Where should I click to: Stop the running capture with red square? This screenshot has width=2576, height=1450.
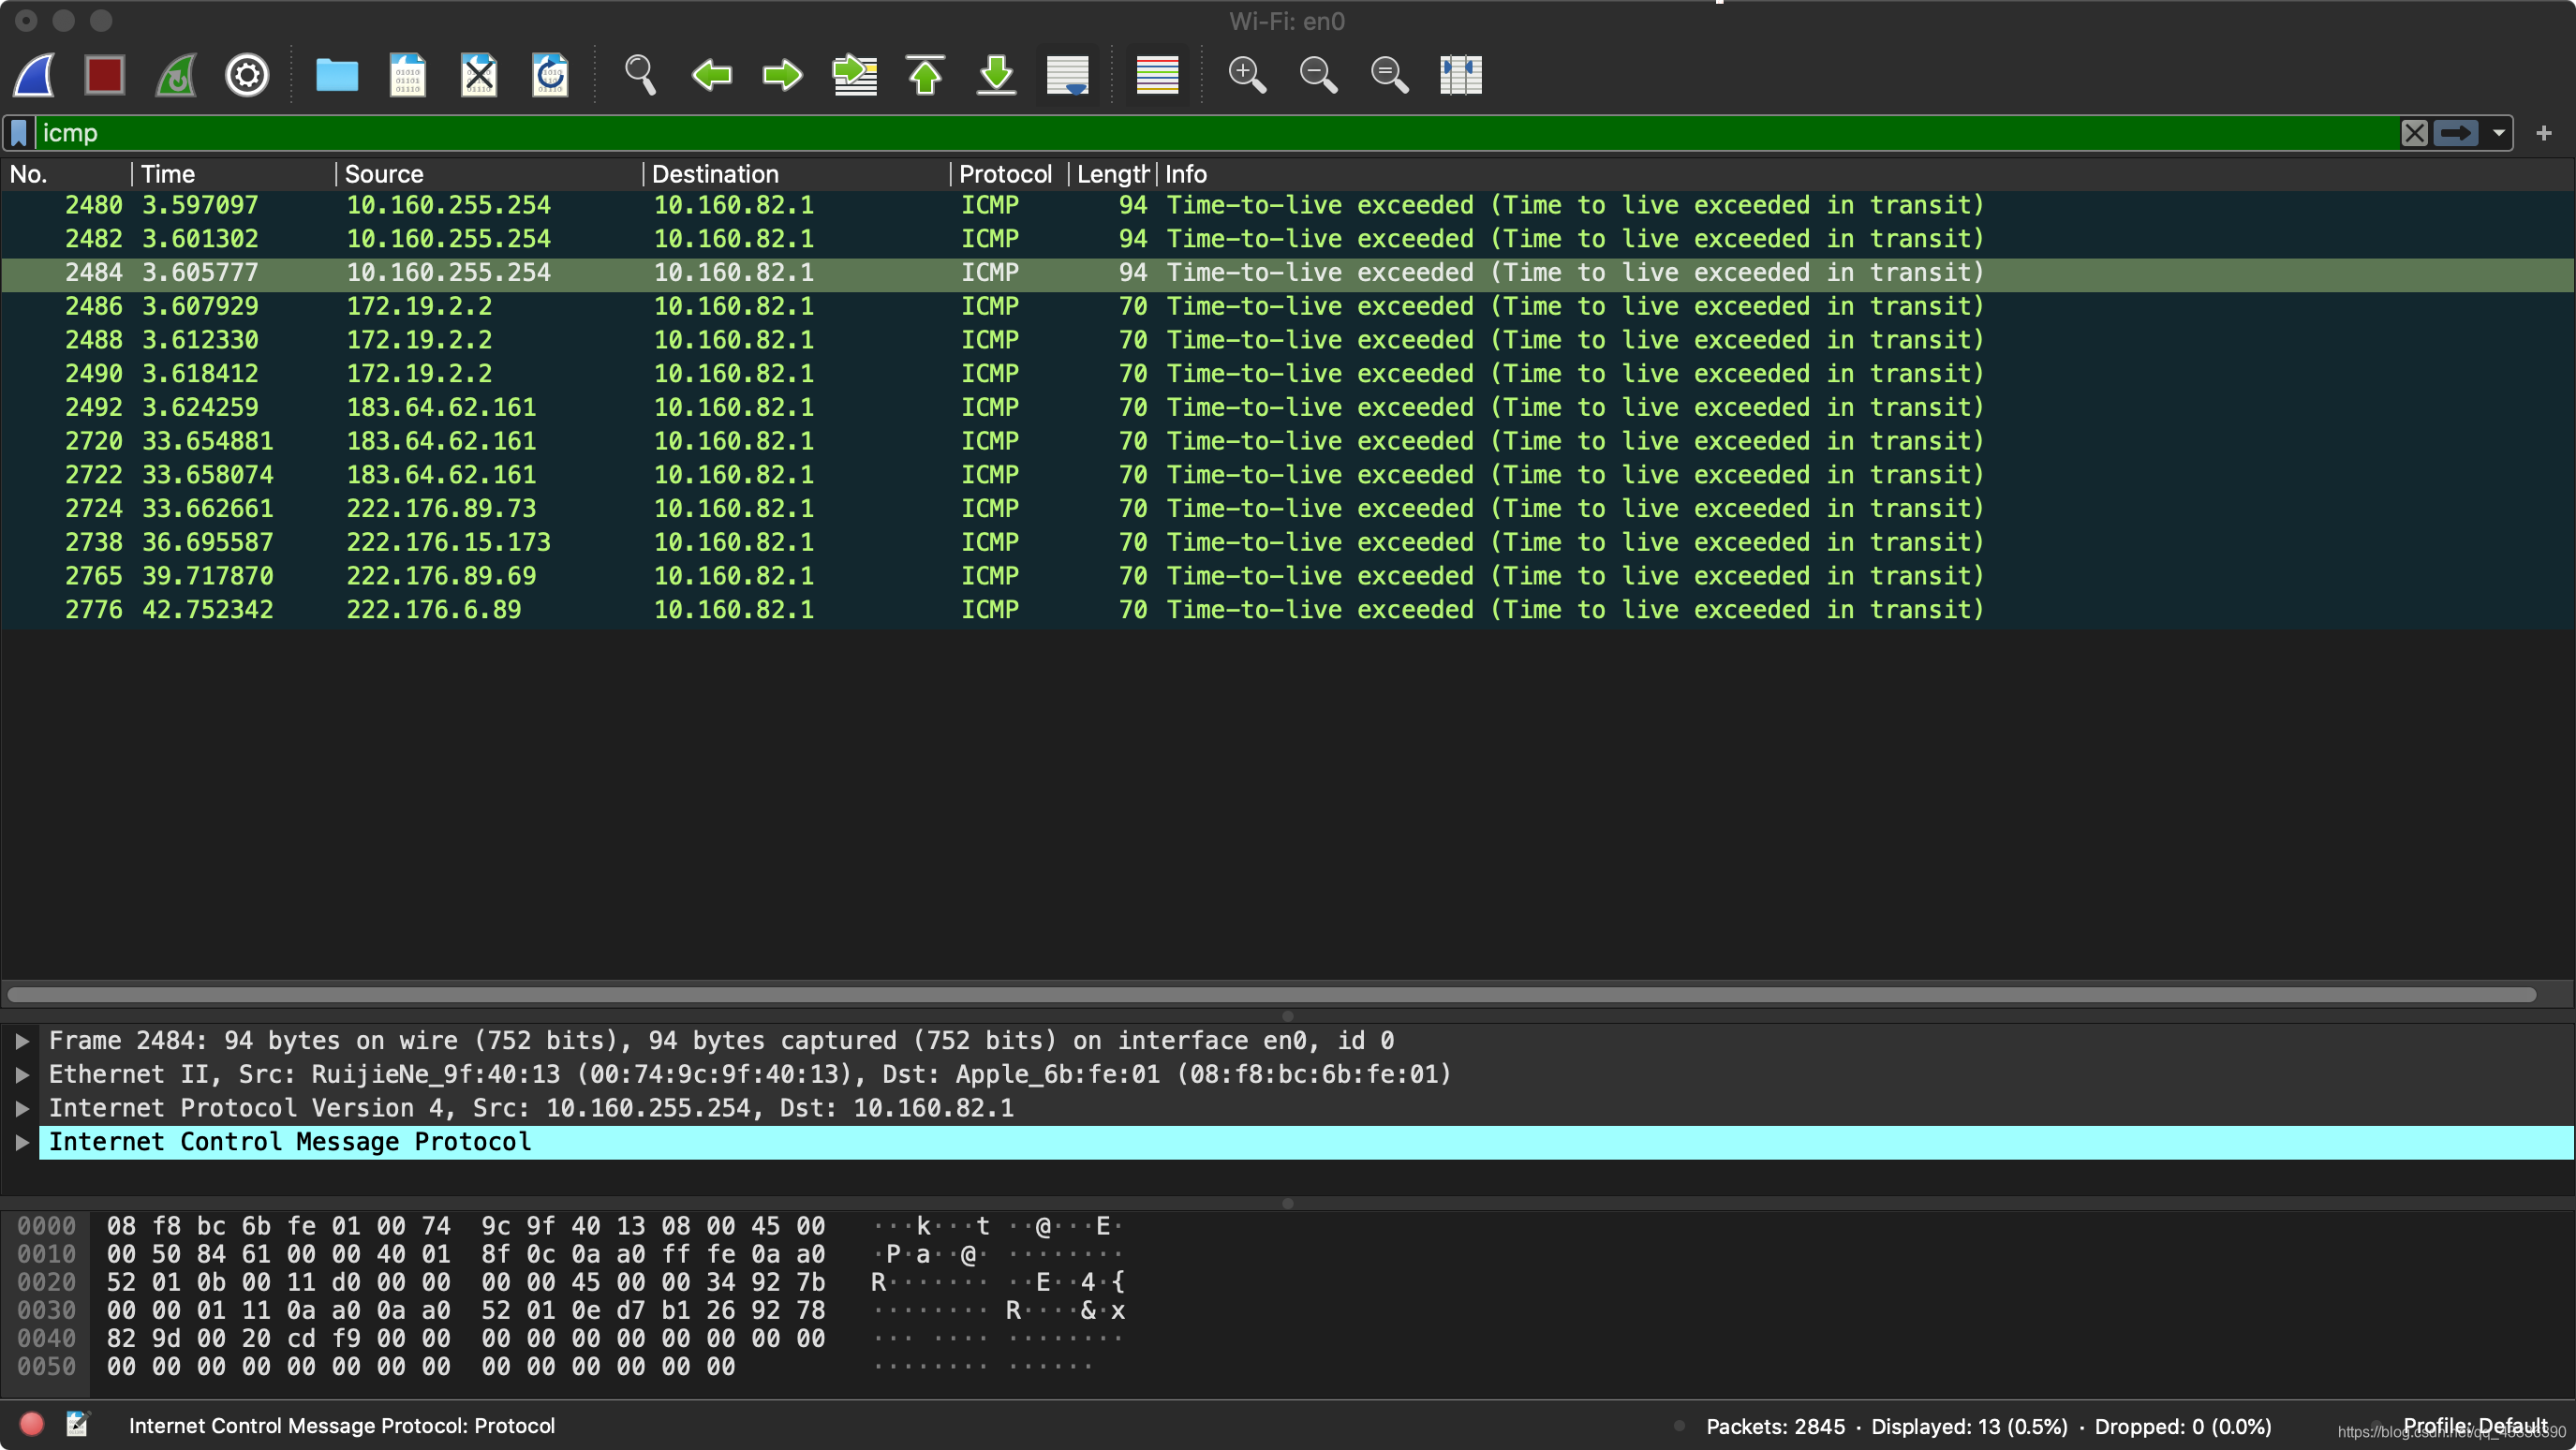point(105,75)
